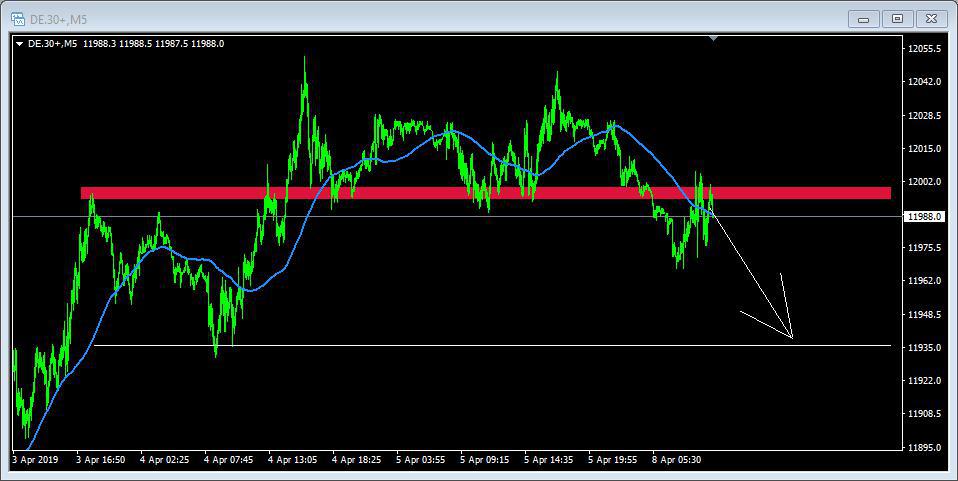The width and height of the screenshot is (958, 481).
Task: Open the one-click trading arrow beside DE.30+,M5
Action: [20, 43]
